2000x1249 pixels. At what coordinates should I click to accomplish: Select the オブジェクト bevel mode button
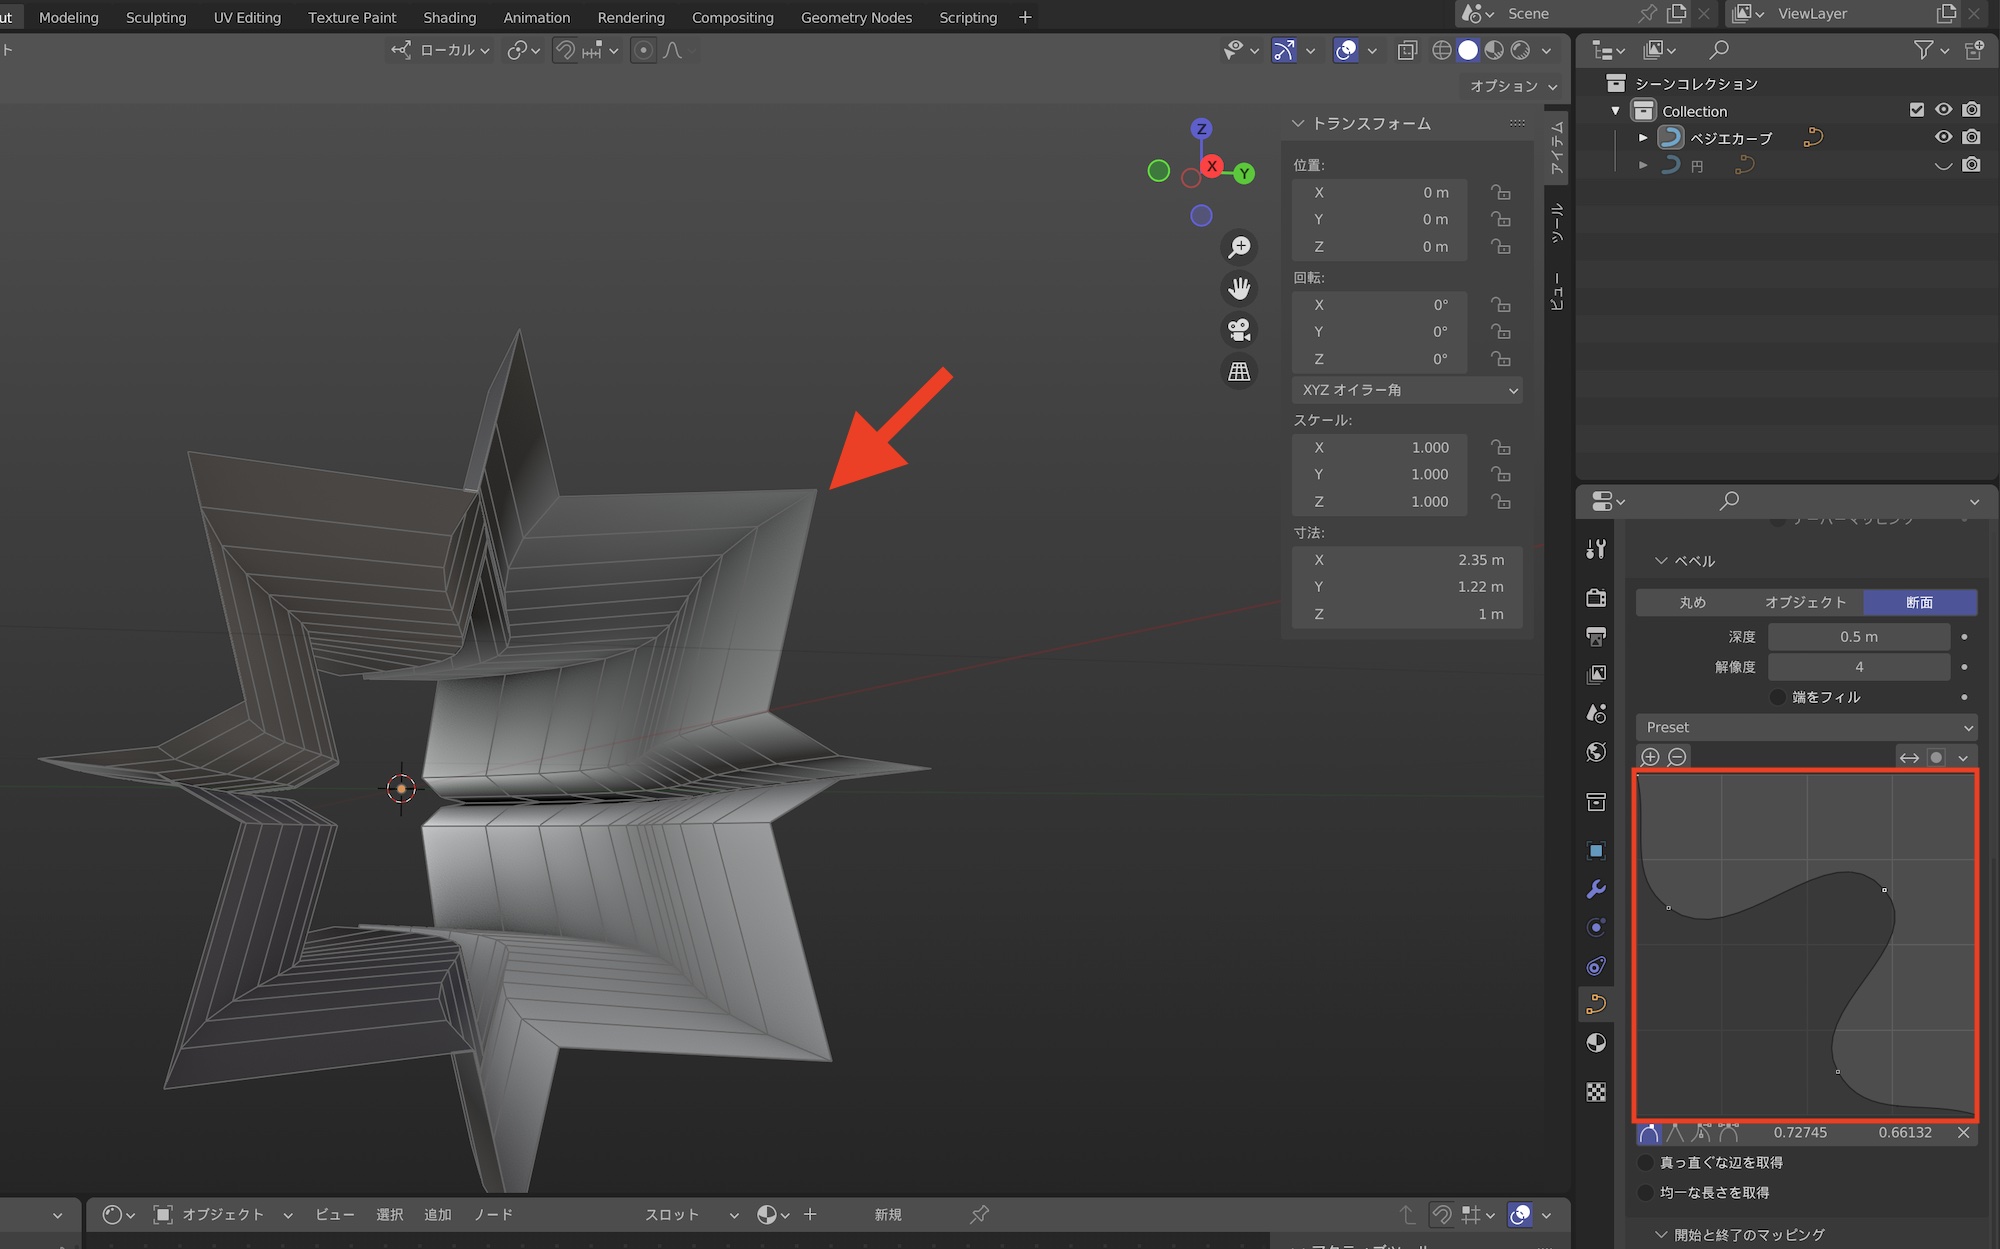tap(1805, 602)
